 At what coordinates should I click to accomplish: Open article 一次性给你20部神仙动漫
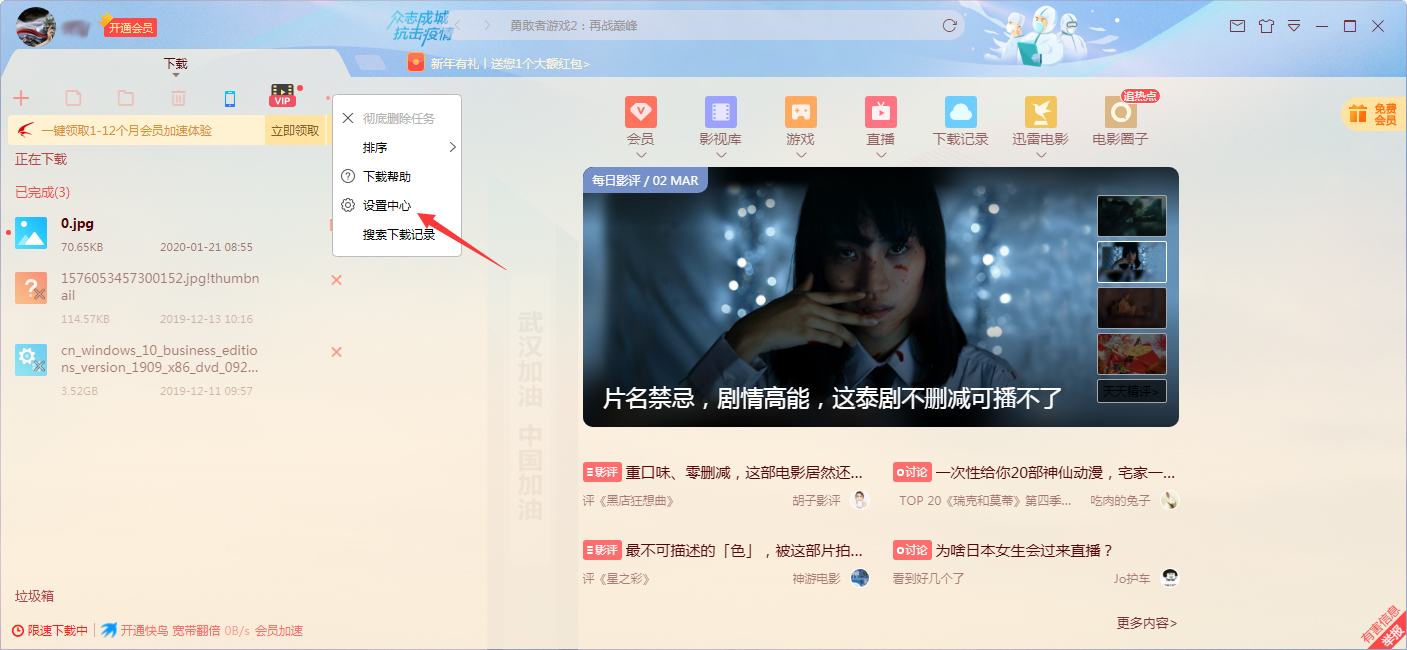(x=1056, y=472)
